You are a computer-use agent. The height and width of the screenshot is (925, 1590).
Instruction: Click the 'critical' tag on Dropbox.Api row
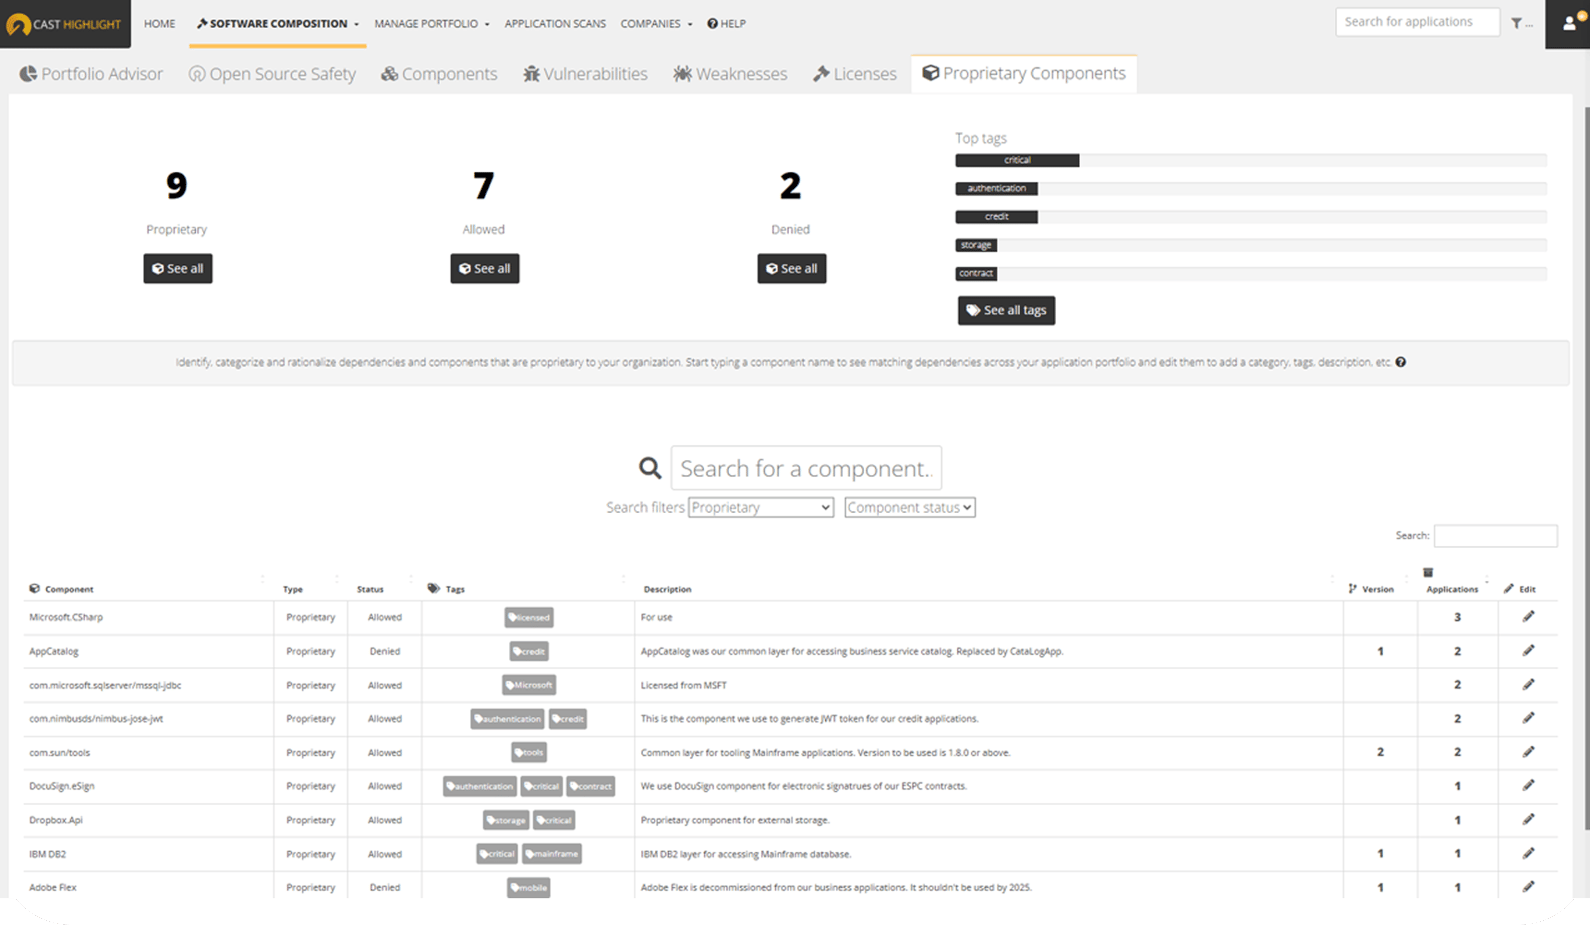click(554, 820)
